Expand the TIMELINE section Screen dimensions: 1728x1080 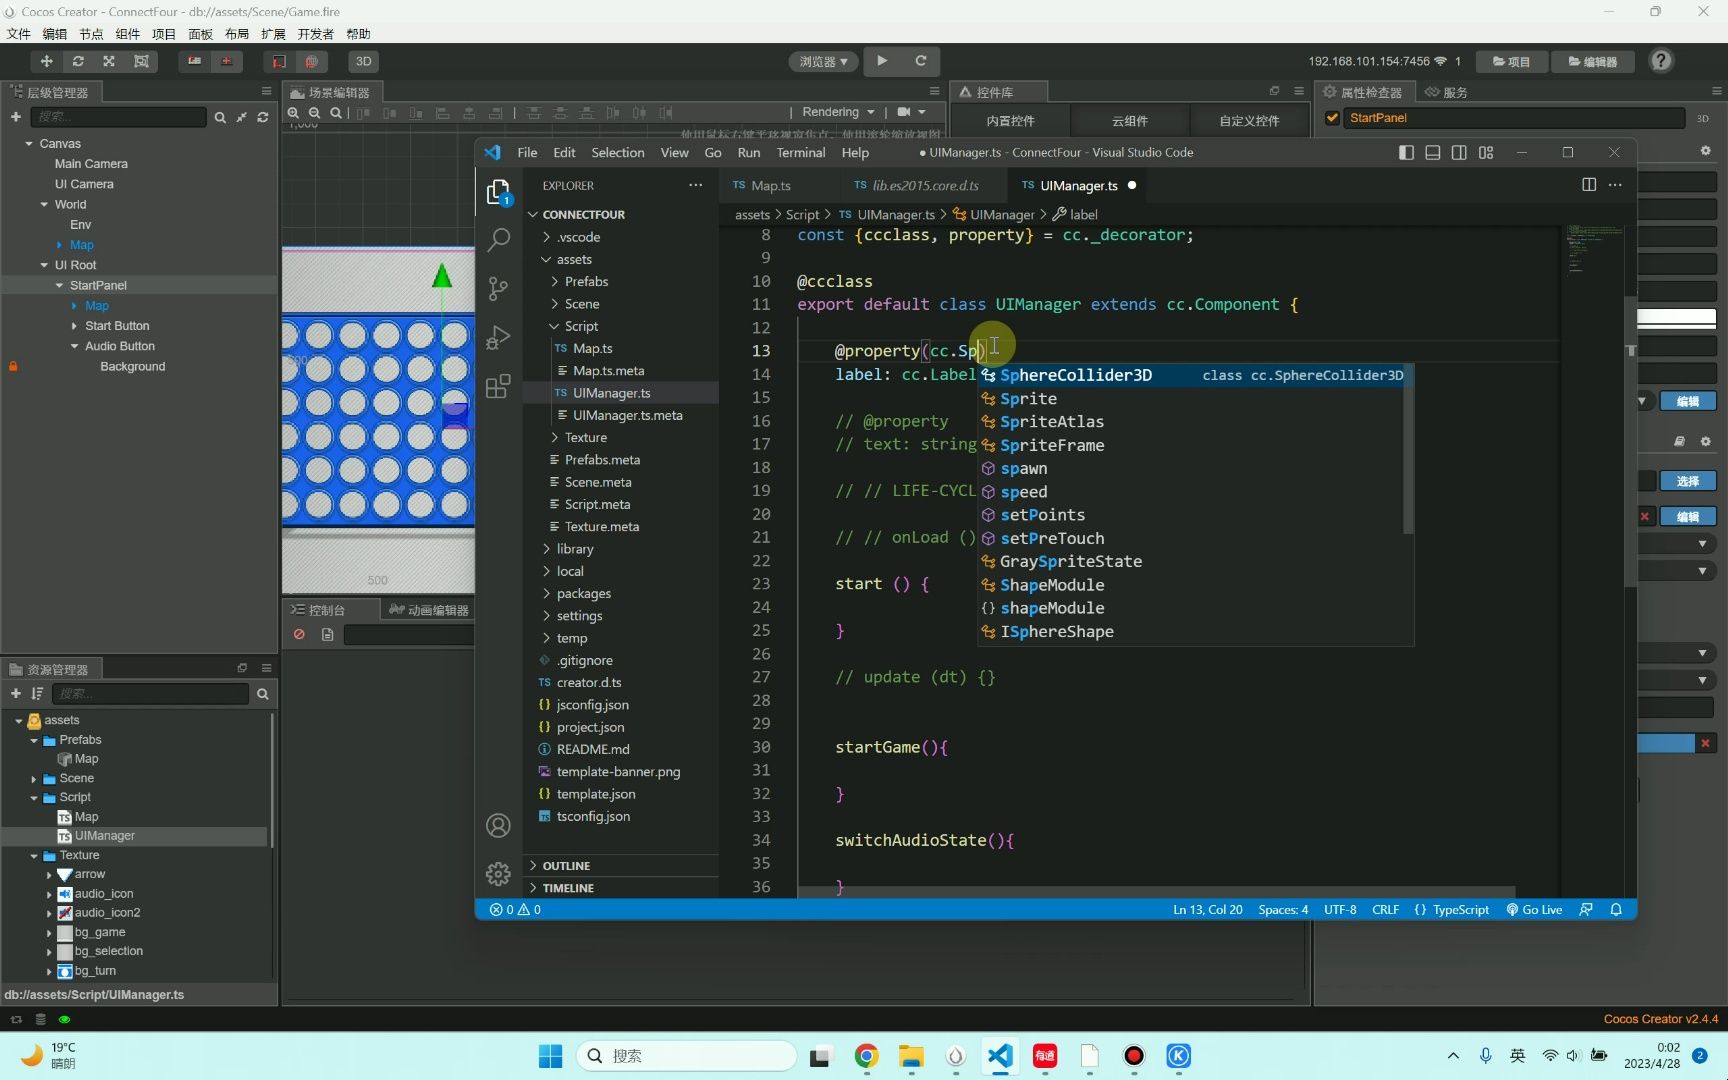pos(568,888)
